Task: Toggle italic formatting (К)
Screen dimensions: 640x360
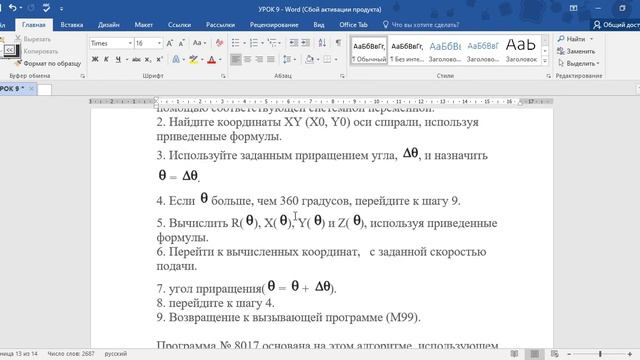Action: 106,60
